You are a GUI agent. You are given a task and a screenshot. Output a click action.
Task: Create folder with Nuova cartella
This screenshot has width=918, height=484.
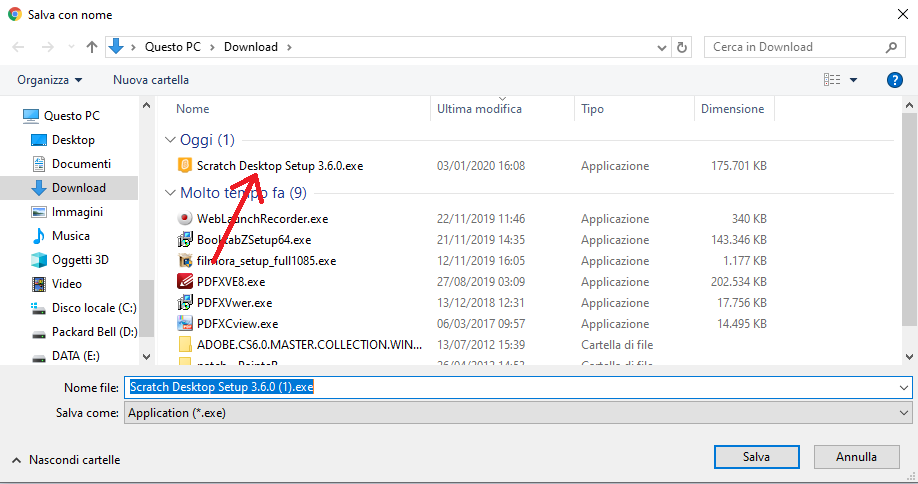point(150,80)
